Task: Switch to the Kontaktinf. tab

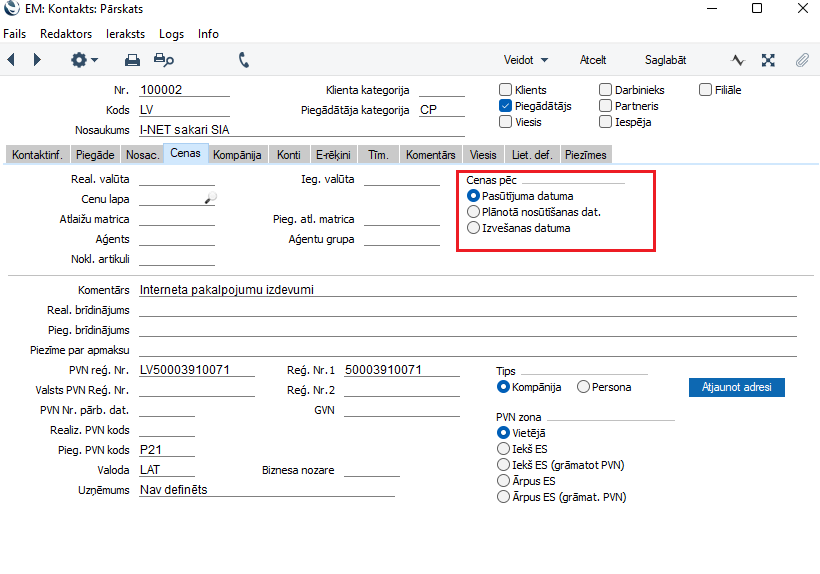Action: pyautogui.click(x=37, y=155)
